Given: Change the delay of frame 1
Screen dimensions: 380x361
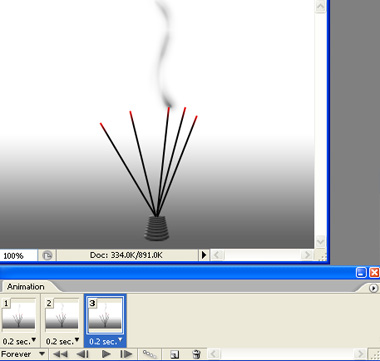Looking at the screenshot, I should (19, 341).
